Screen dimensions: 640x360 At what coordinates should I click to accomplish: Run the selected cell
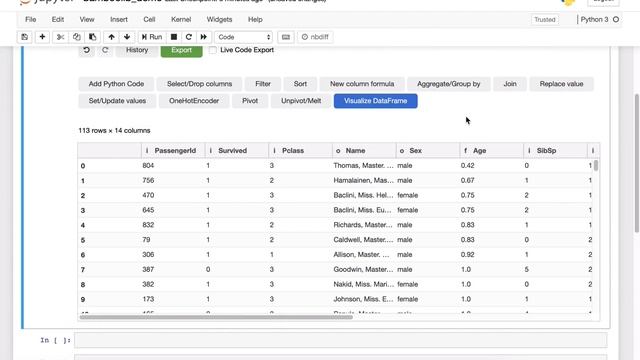152,37
